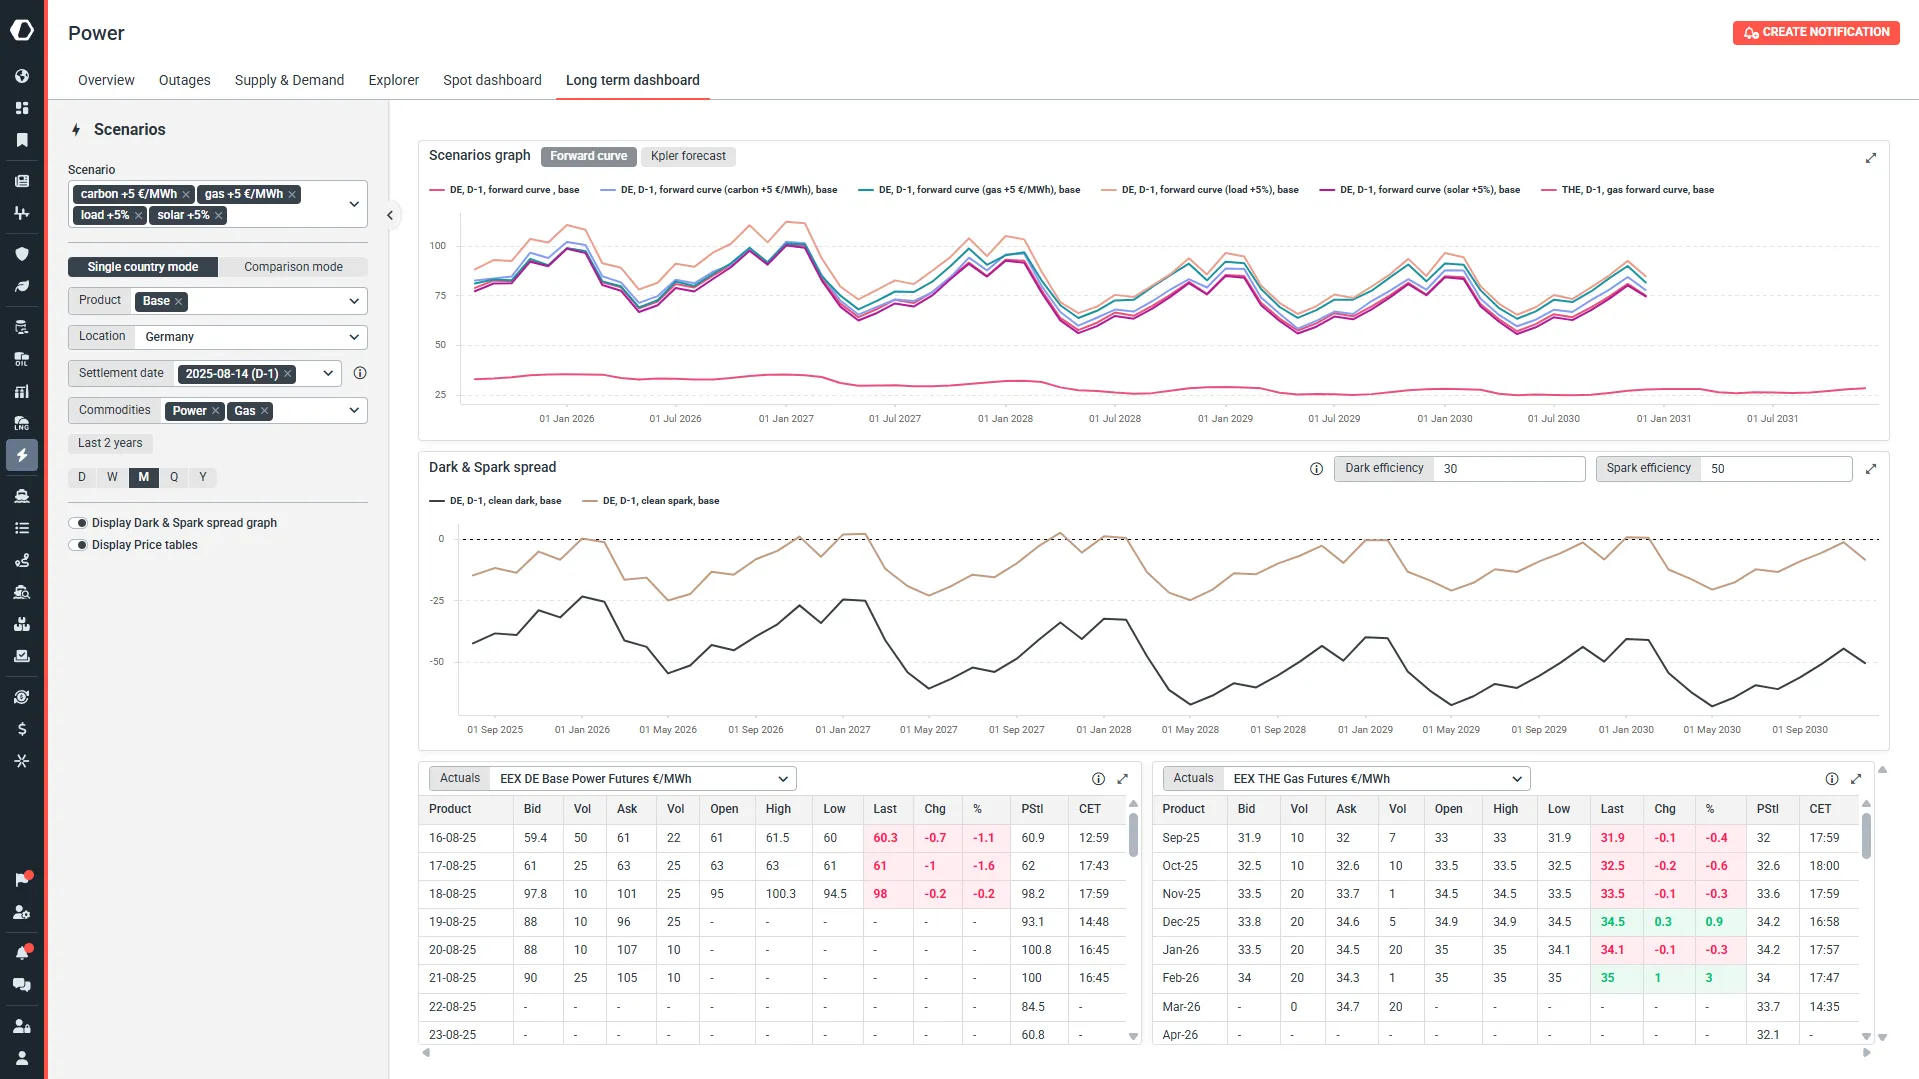Go to the Overview tab
Screen dimensions: 1919x1079
106,80
